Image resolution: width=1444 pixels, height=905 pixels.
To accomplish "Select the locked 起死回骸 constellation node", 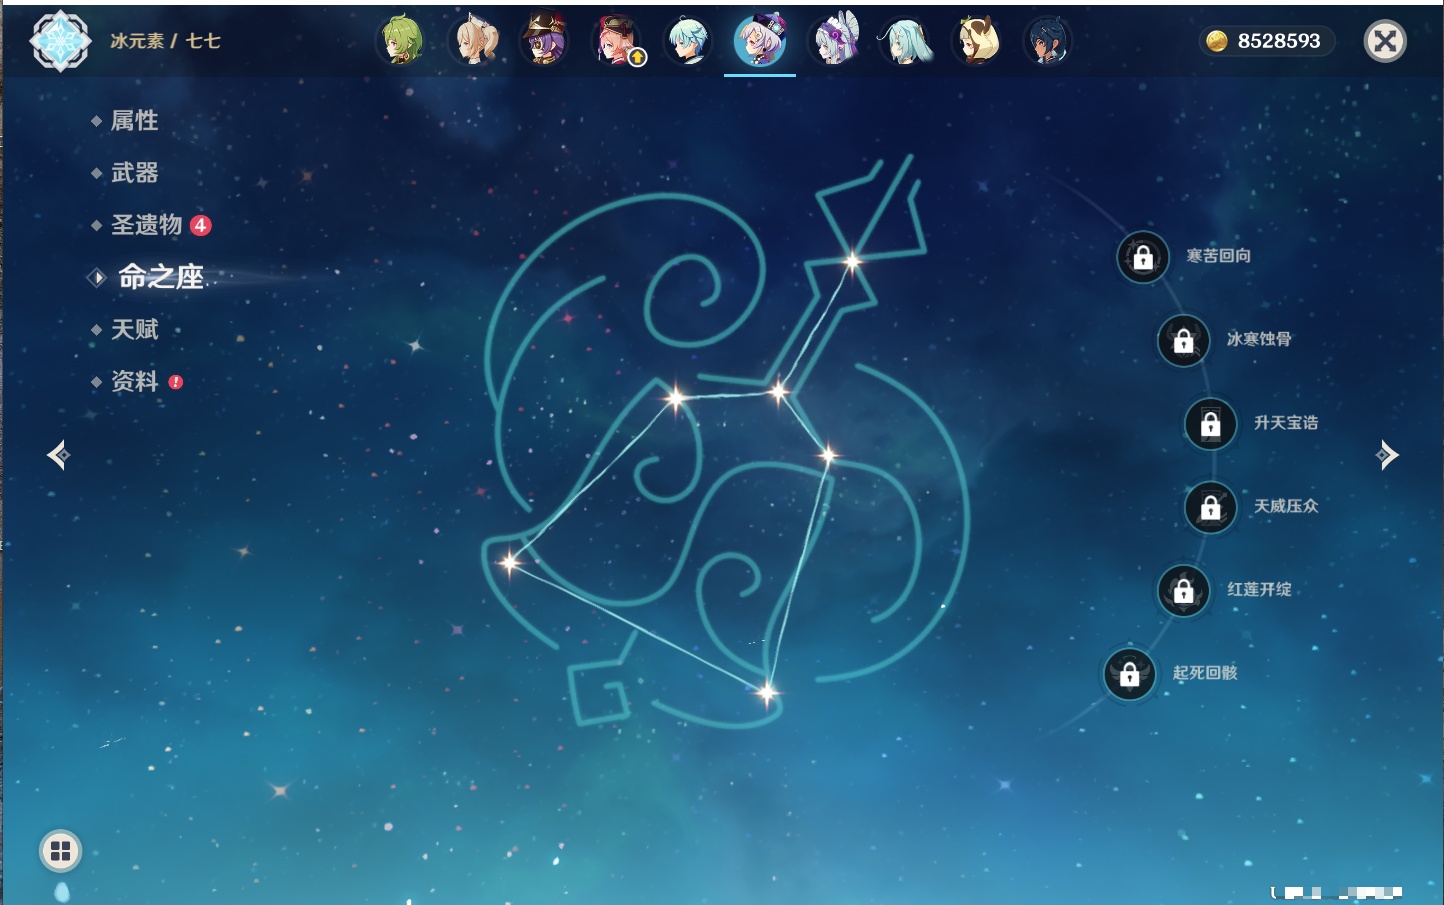I will tap(1130, 674).
